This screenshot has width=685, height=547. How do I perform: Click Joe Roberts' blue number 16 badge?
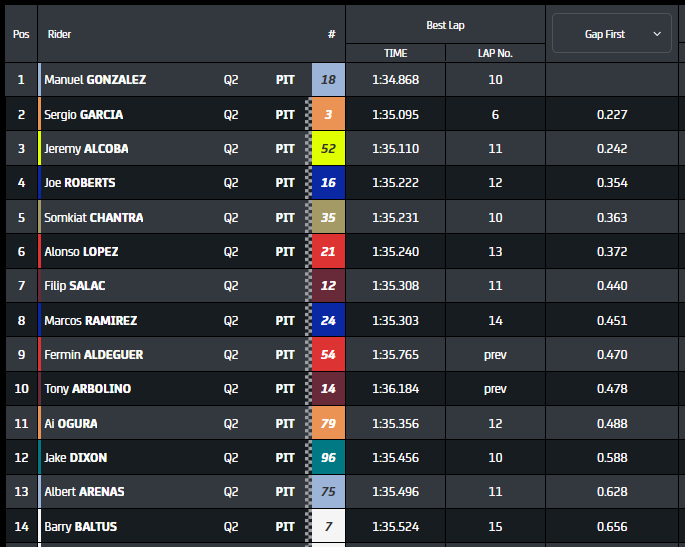(328, 183)
